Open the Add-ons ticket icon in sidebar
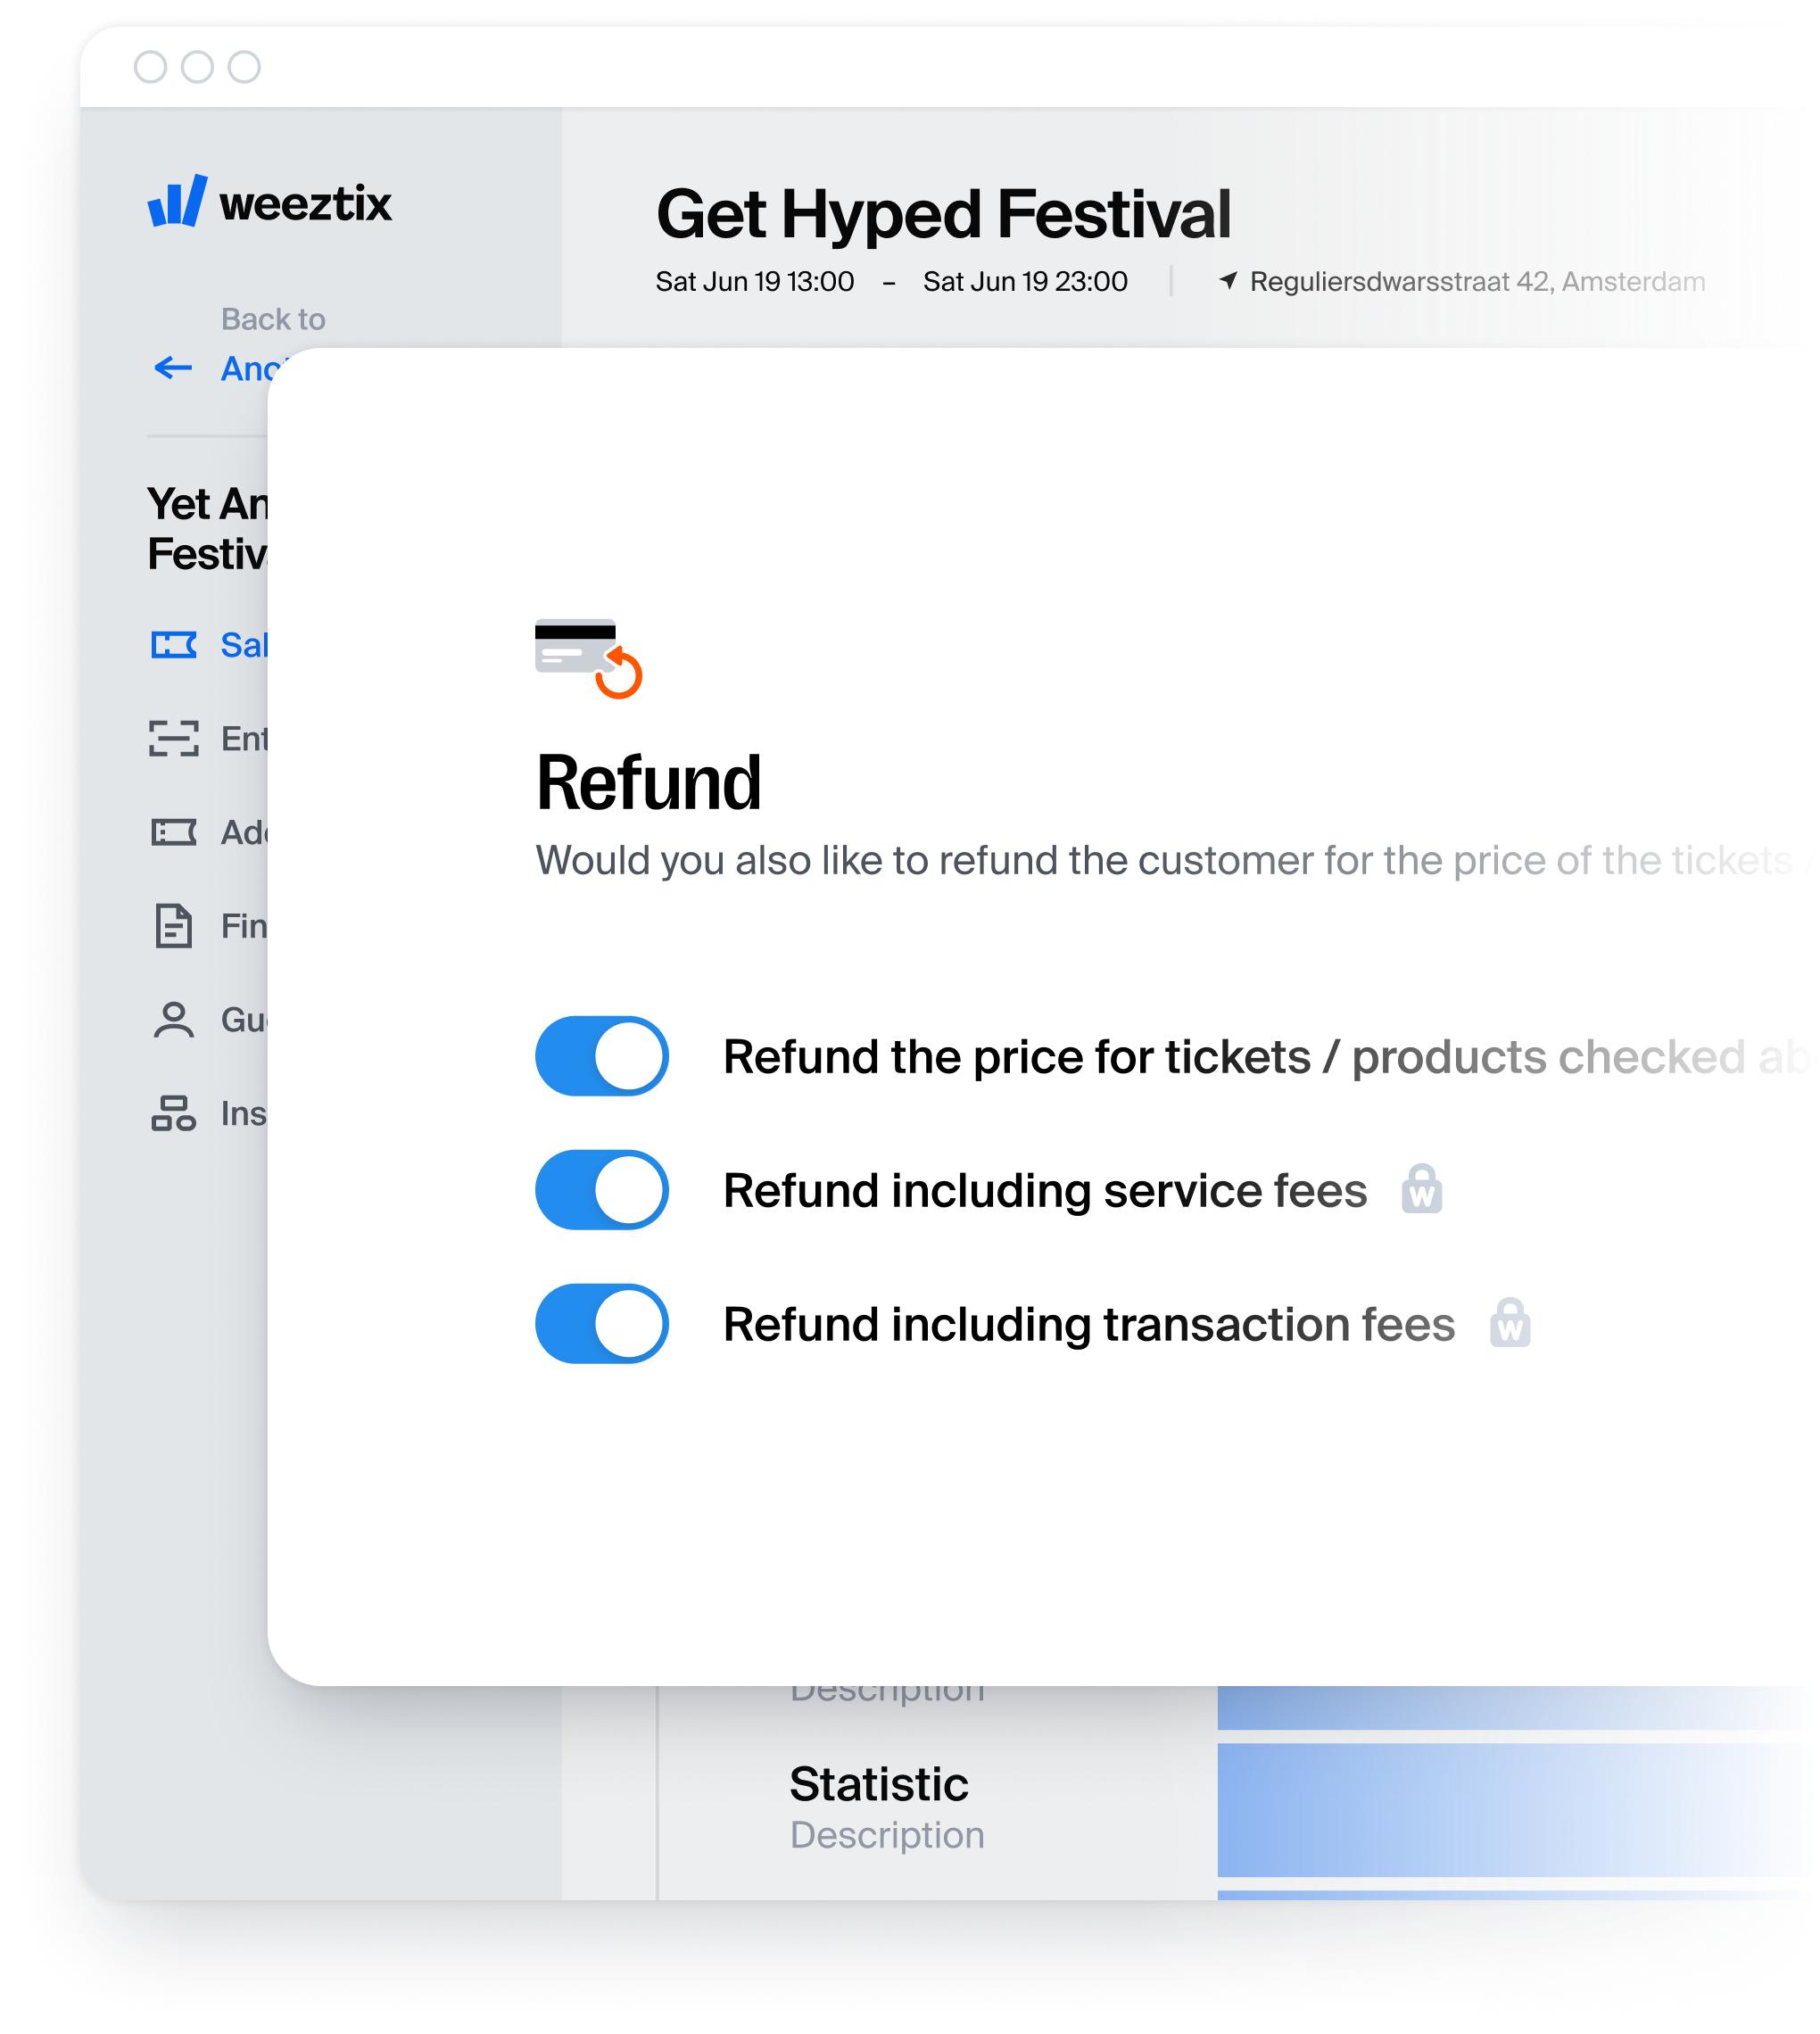Viewport: 1820px width, 2034px height. click(174, 832)
